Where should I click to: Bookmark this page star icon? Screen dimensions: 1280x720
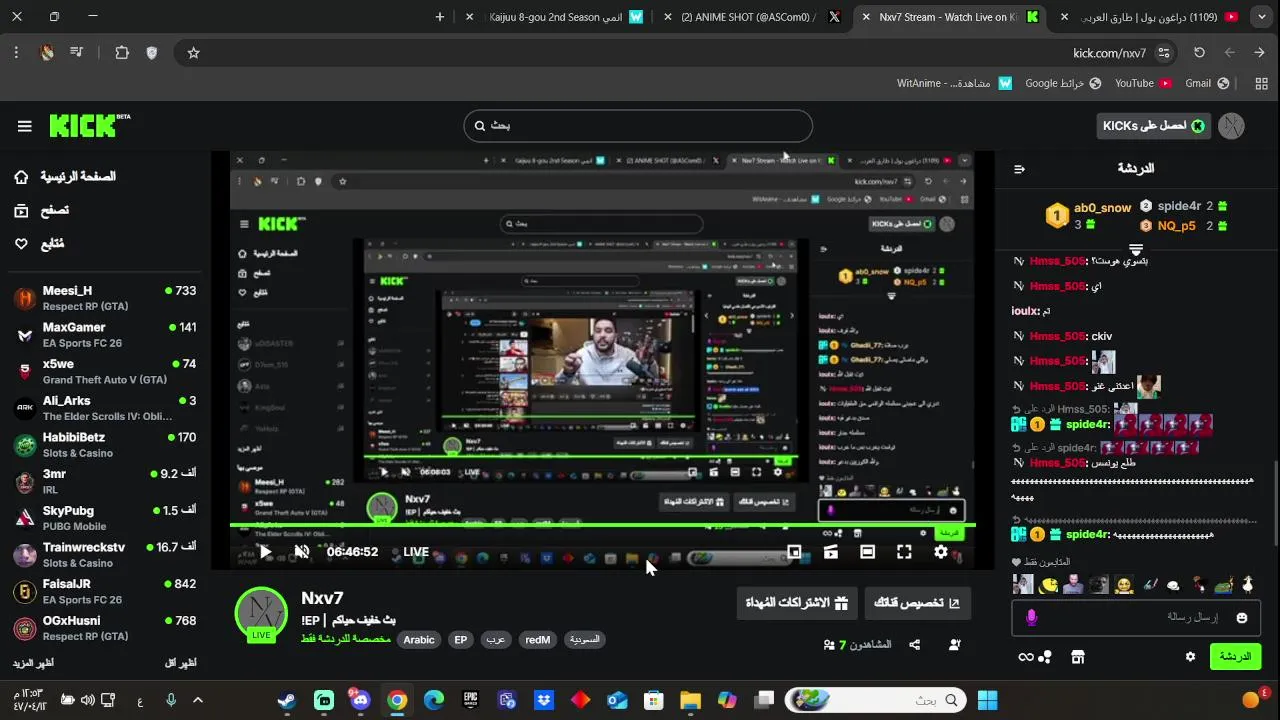click(x=194, y=53)
